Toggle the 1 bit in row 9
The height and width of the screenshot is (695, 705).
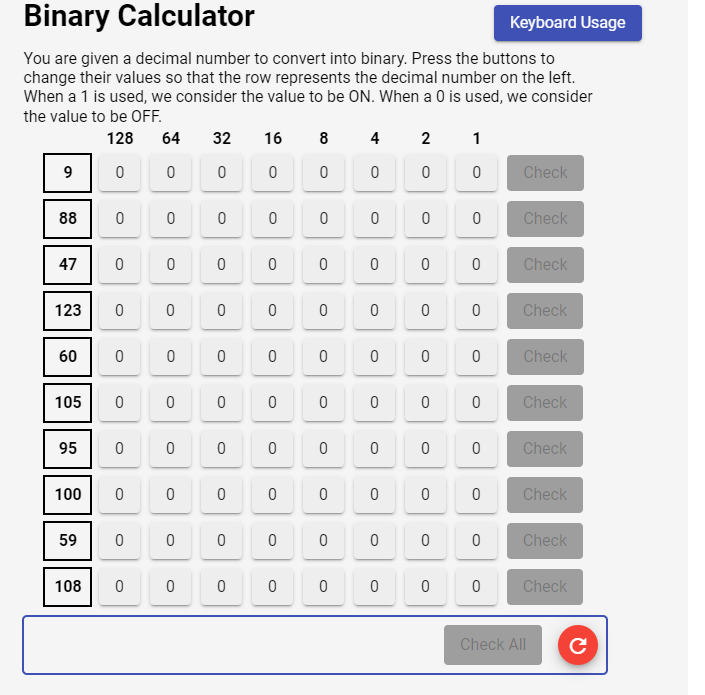(476, 173)
